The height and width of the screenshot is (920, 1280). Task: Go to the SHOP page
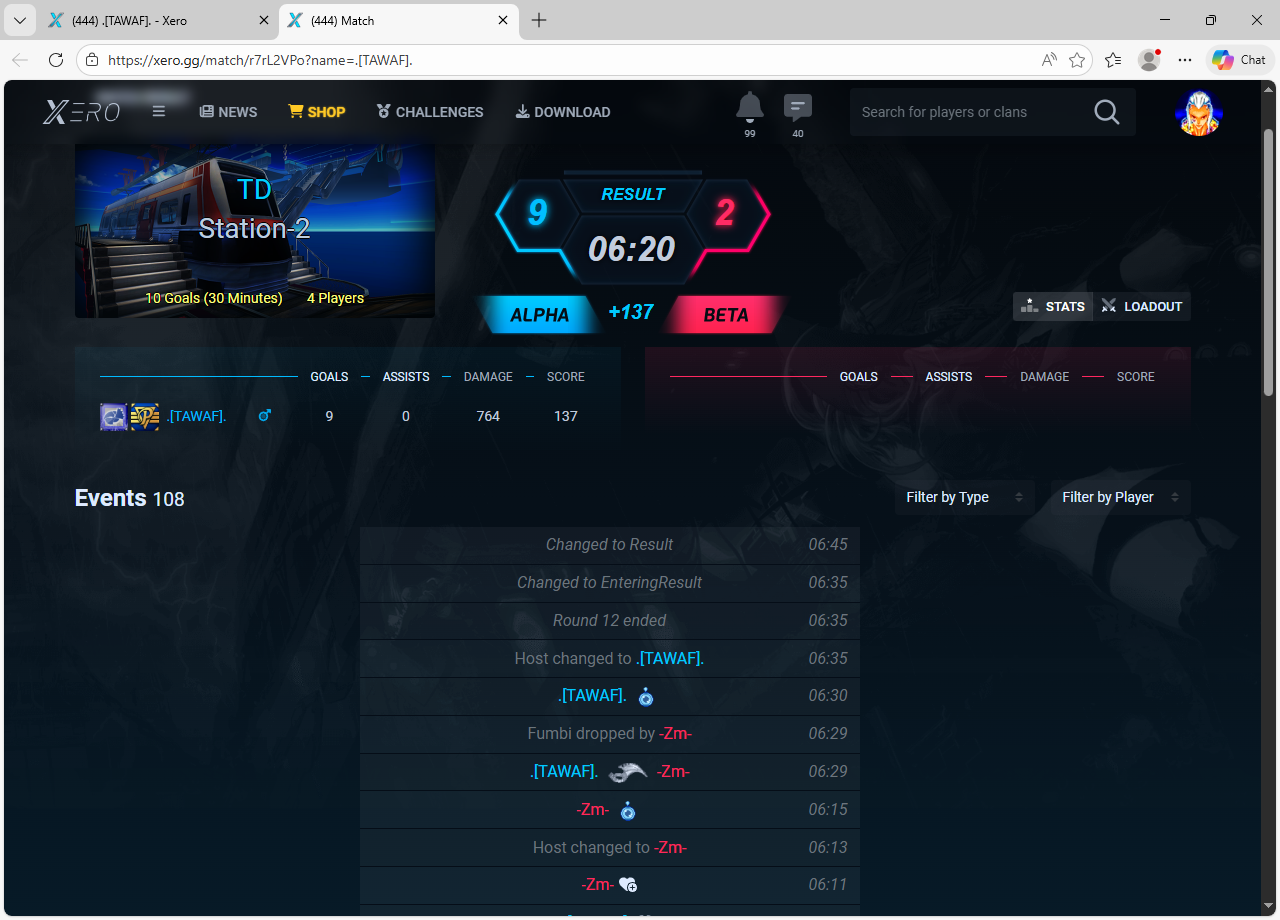click(316, 112)
